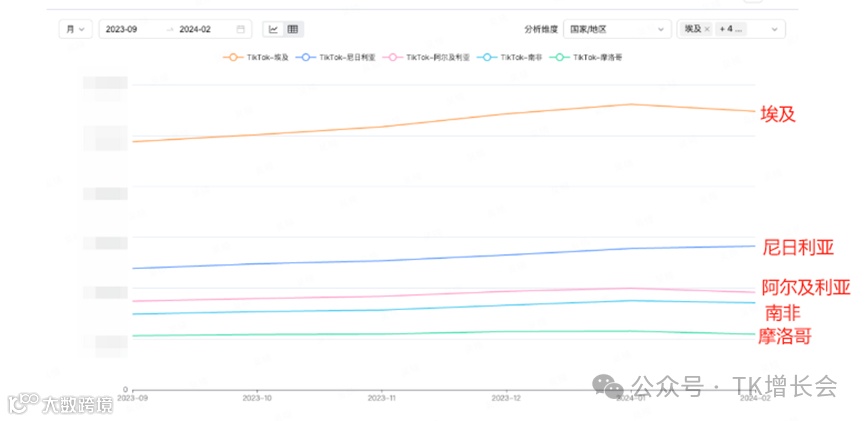Remove the 埃及 tag with its x
The width and height of the screenshot is (865, 421).
[x=707, y=29]
